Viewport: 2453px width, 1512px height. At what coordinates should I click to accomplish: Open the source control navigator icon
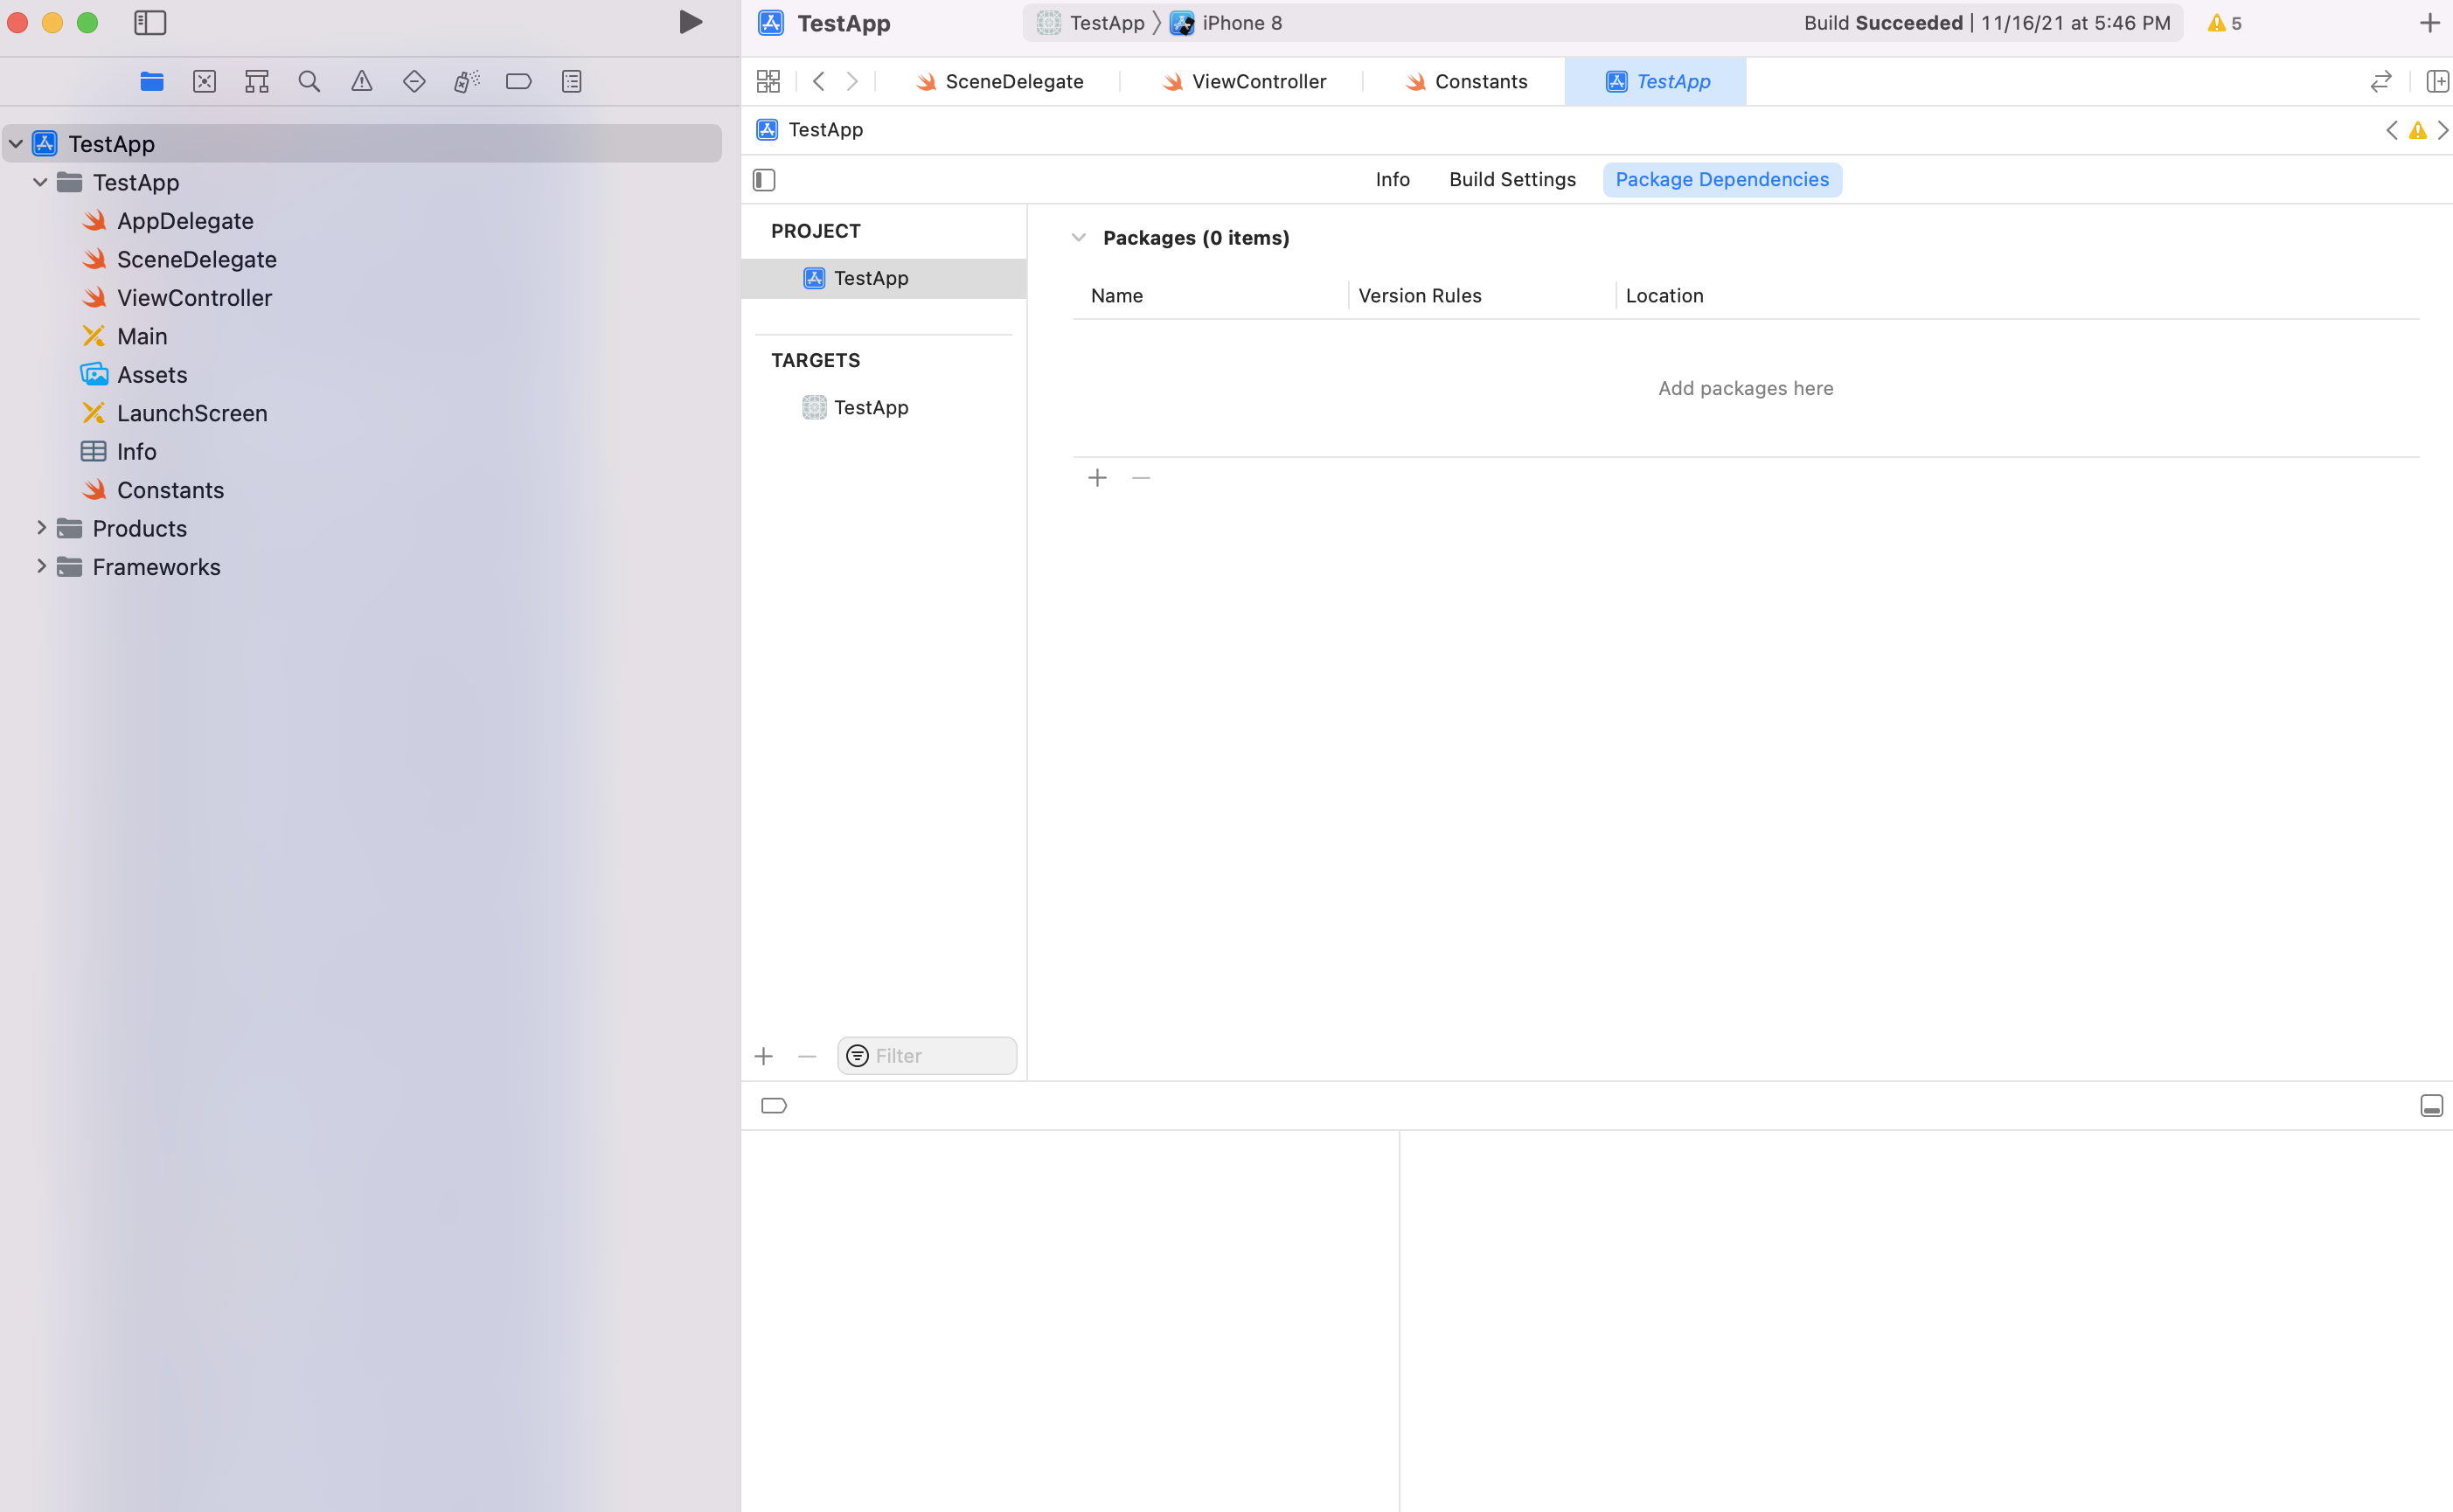(204, 82)
